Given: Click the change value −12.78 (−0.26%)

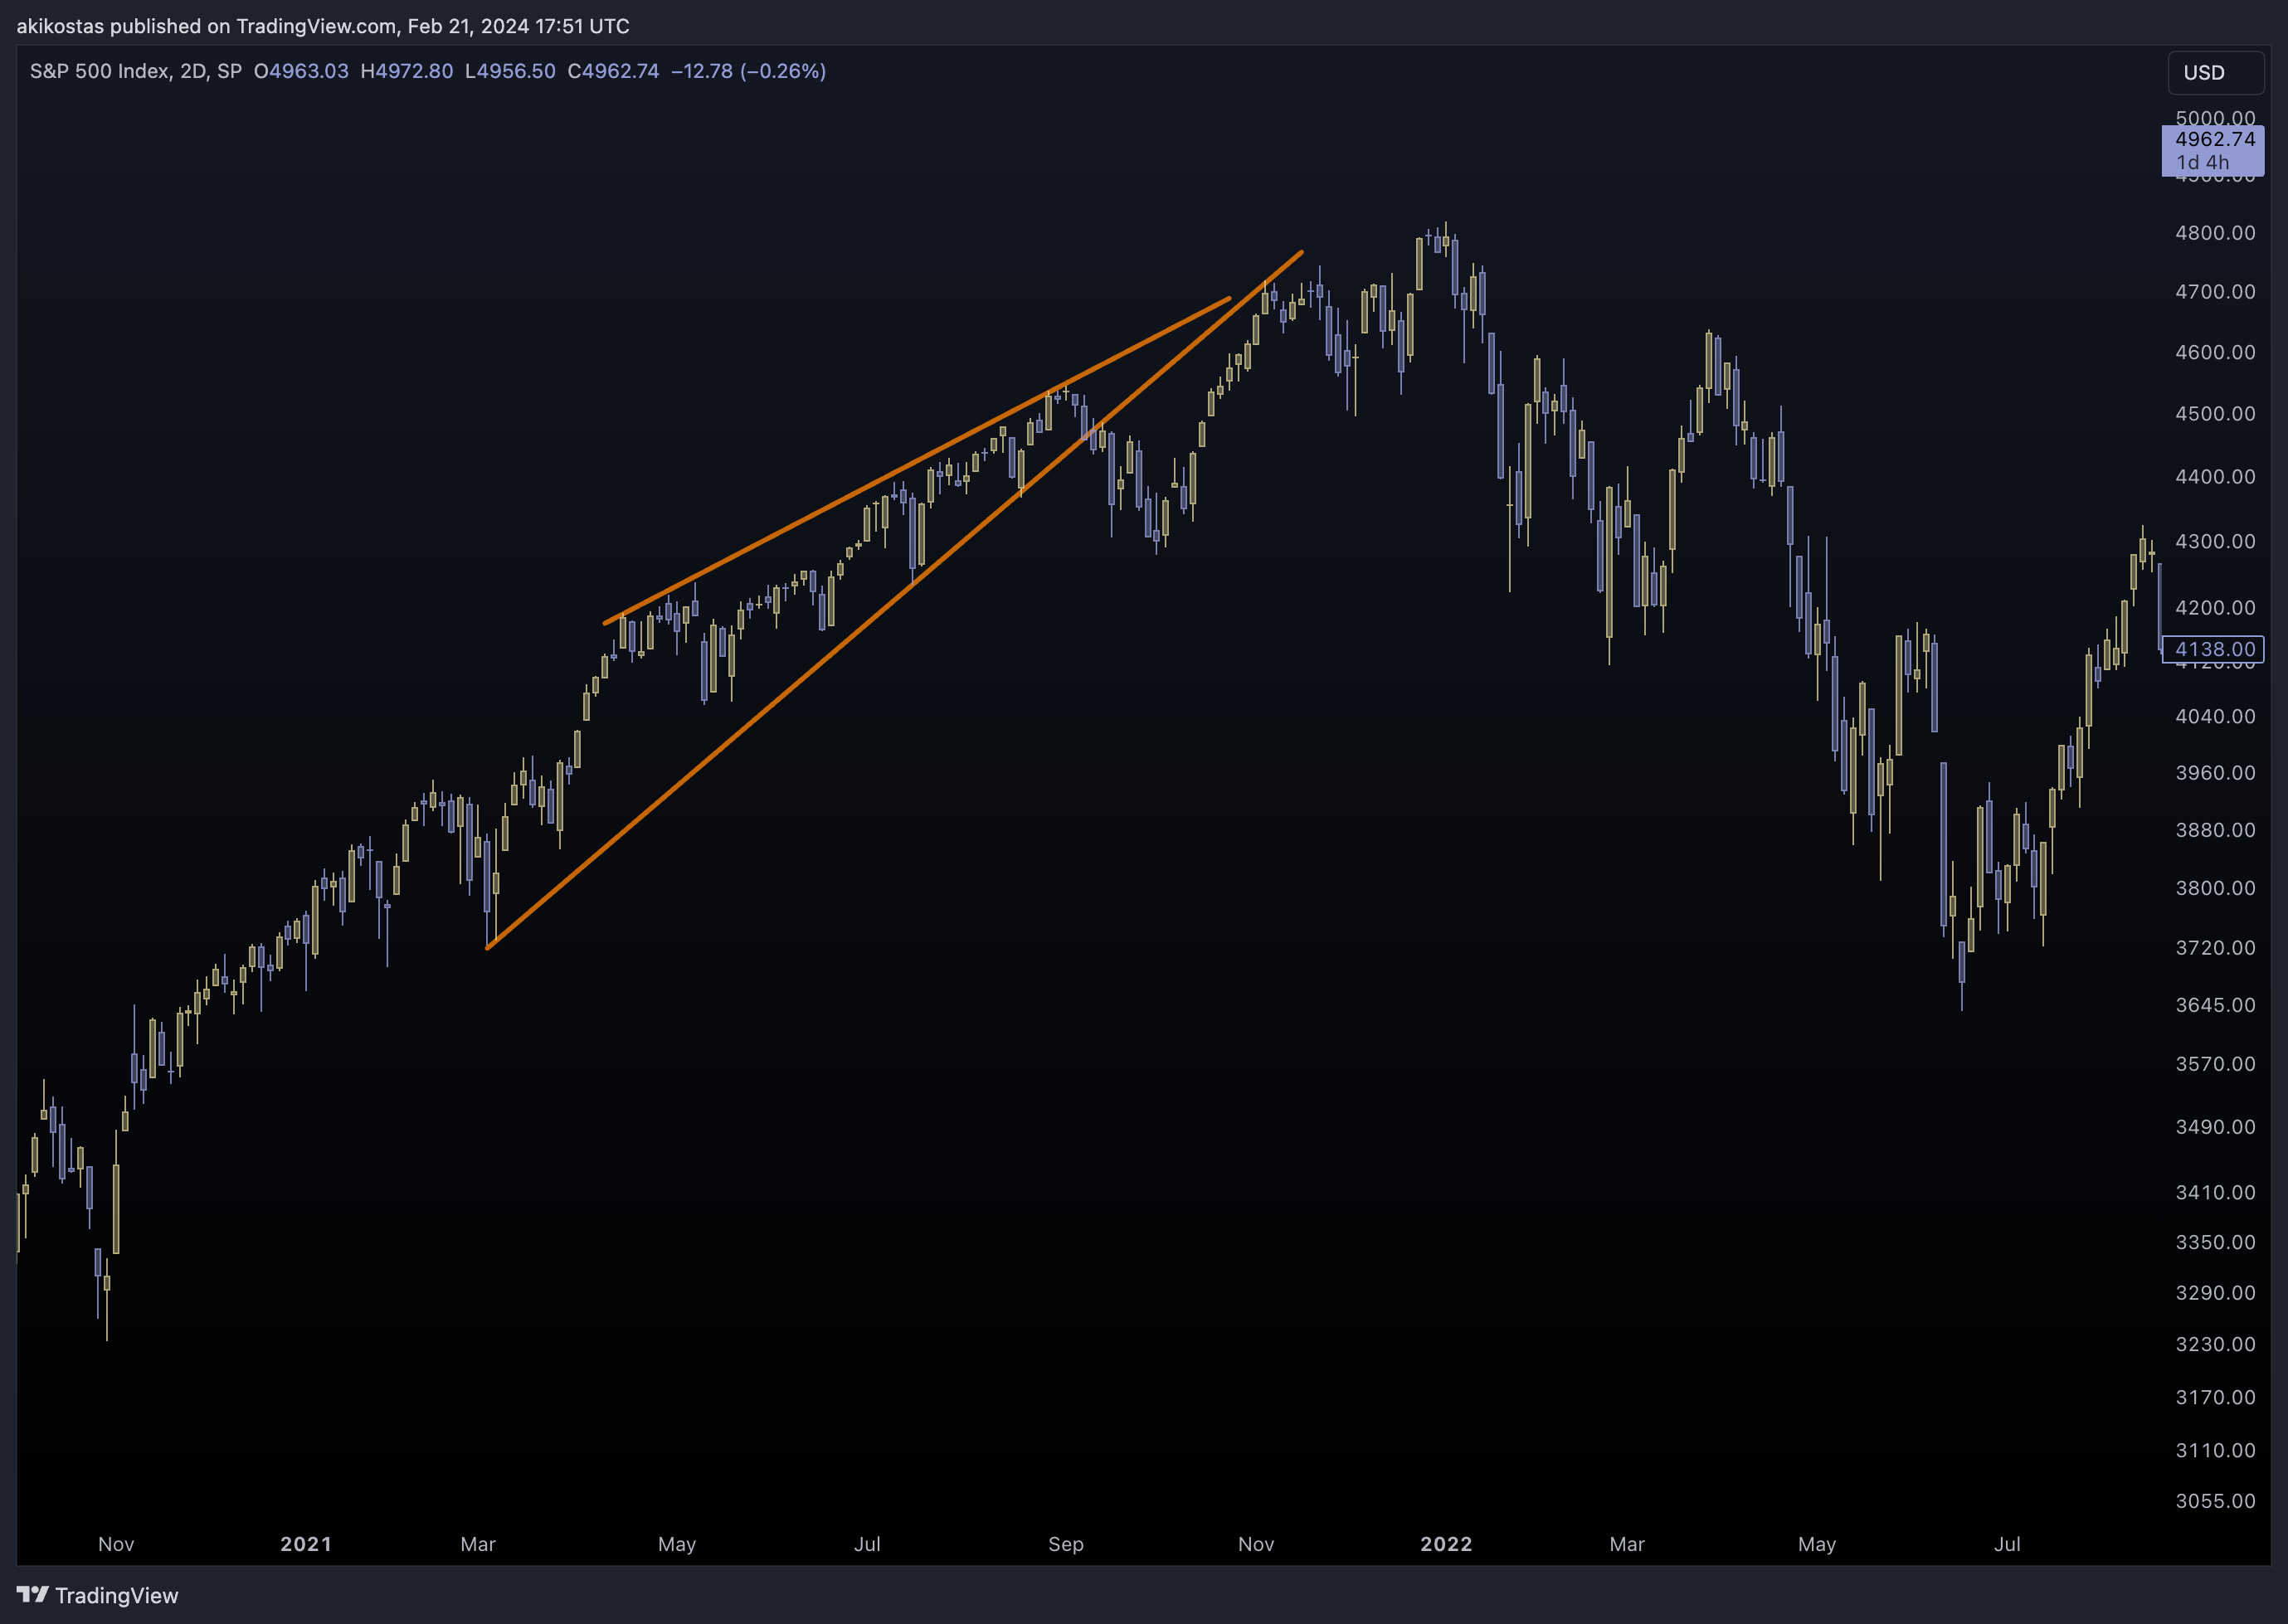Looking at the screenshot, I should coord(748,71).
